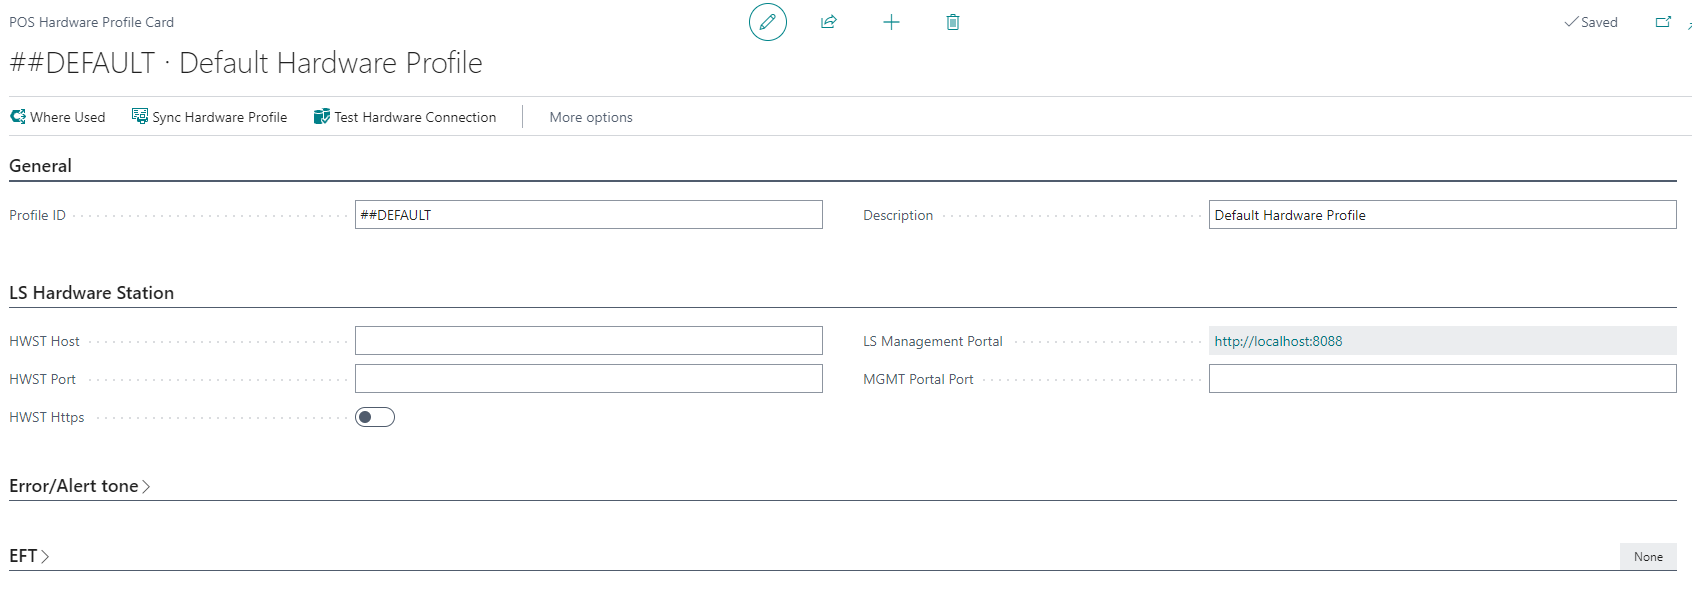Open the More options menu
This screenshot has height=610, width=1692.
[x=591, y=117]
